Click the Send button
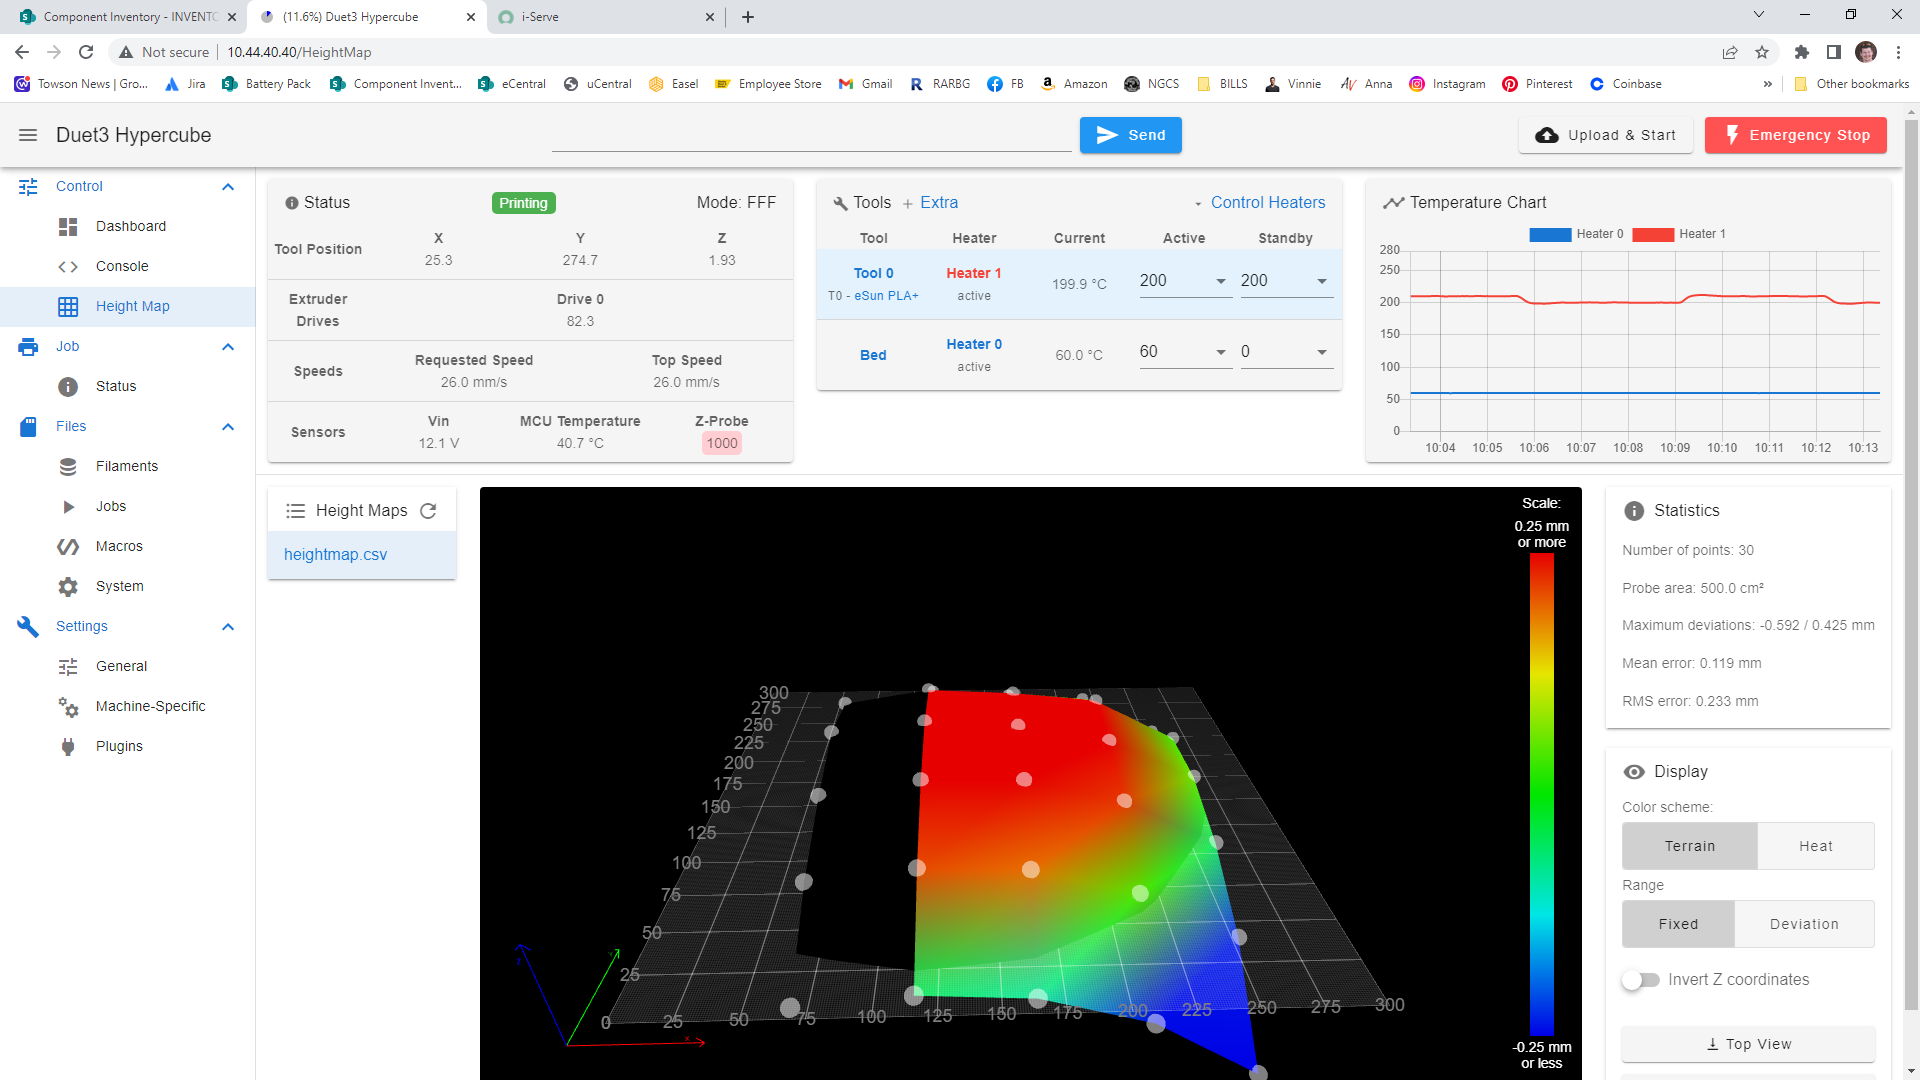The width and height of the screenshot is (1920, 1080). (1130, 135)
